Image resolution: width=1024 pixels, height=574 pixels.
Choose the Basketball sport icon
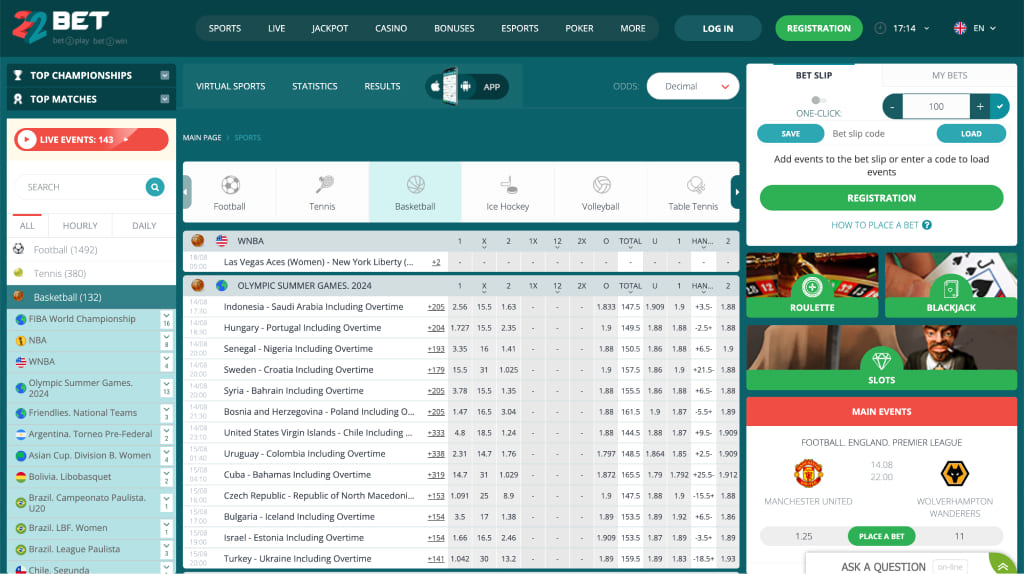(415, 185)
